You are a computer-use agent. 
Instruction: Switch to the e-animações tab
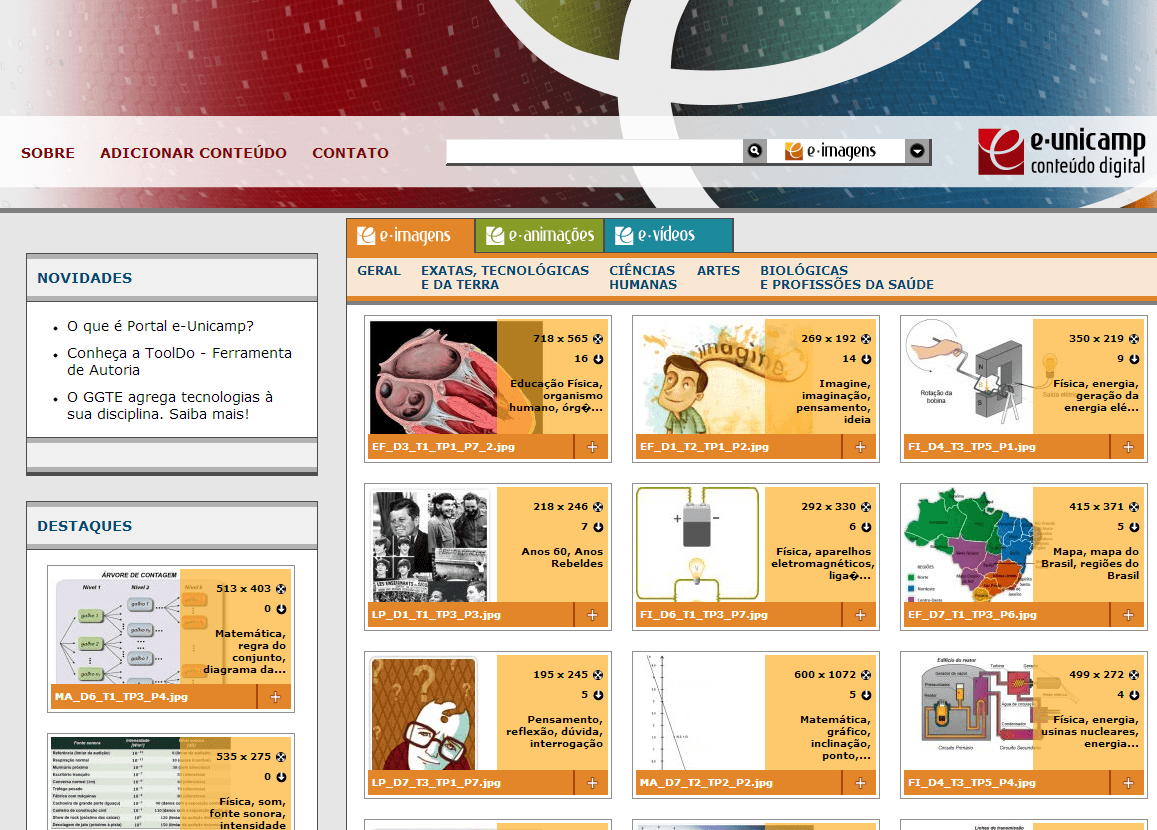coord(540,235)
